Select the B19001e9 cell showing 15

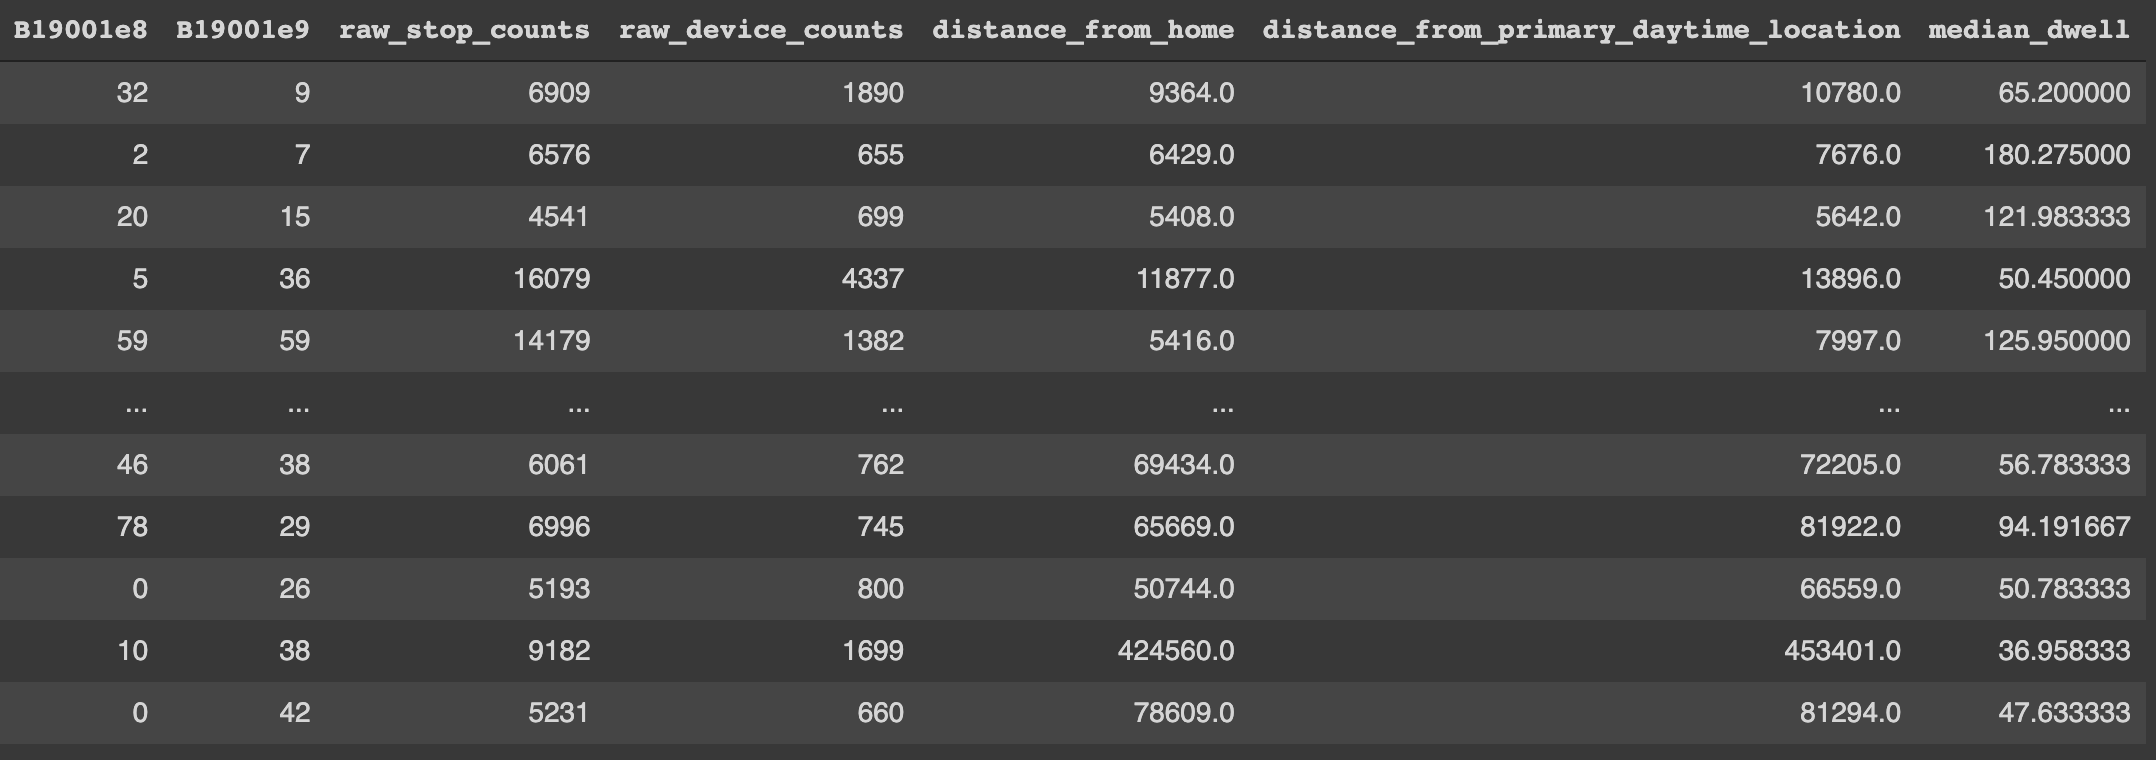(x=294, y=217)
